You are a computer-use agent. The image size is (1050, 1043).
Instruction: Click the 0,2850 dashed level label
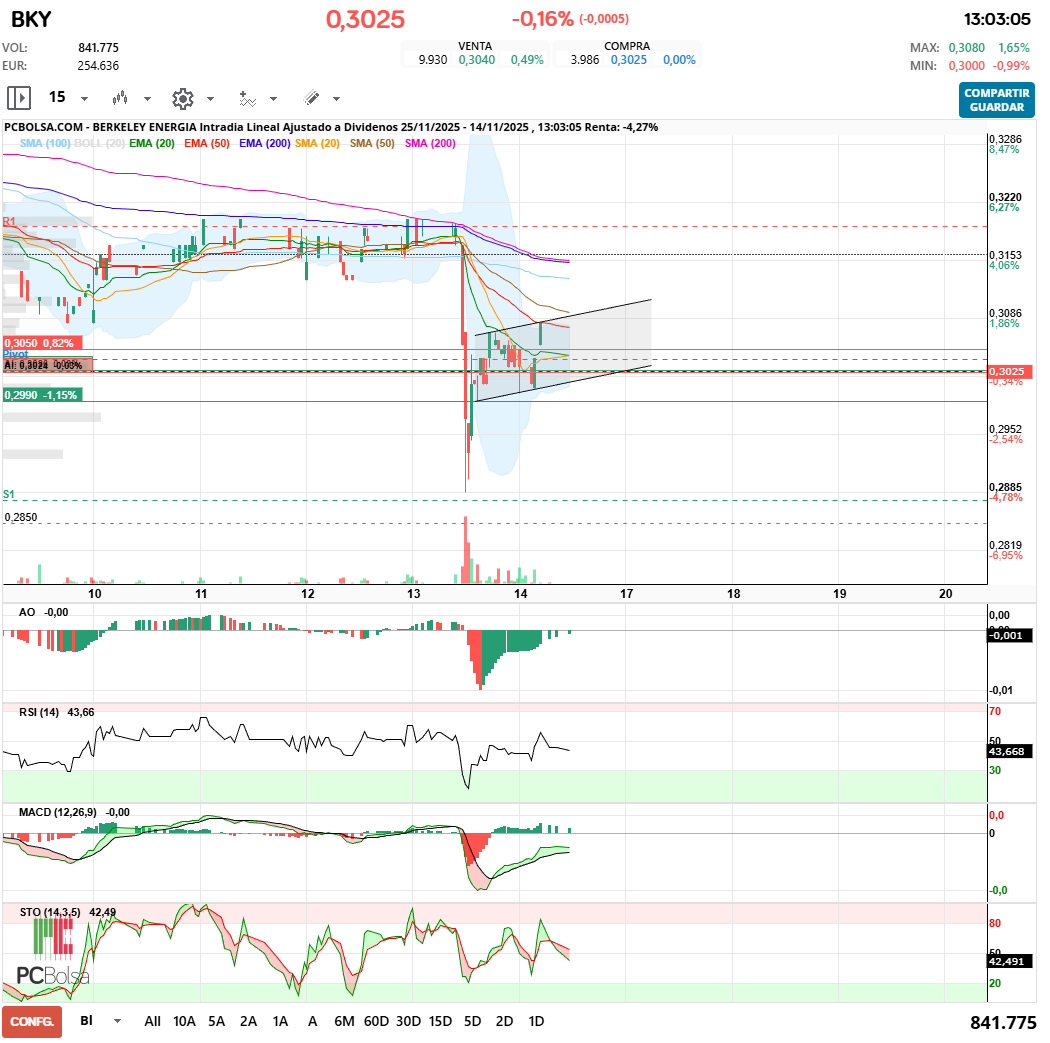point(21,517)
